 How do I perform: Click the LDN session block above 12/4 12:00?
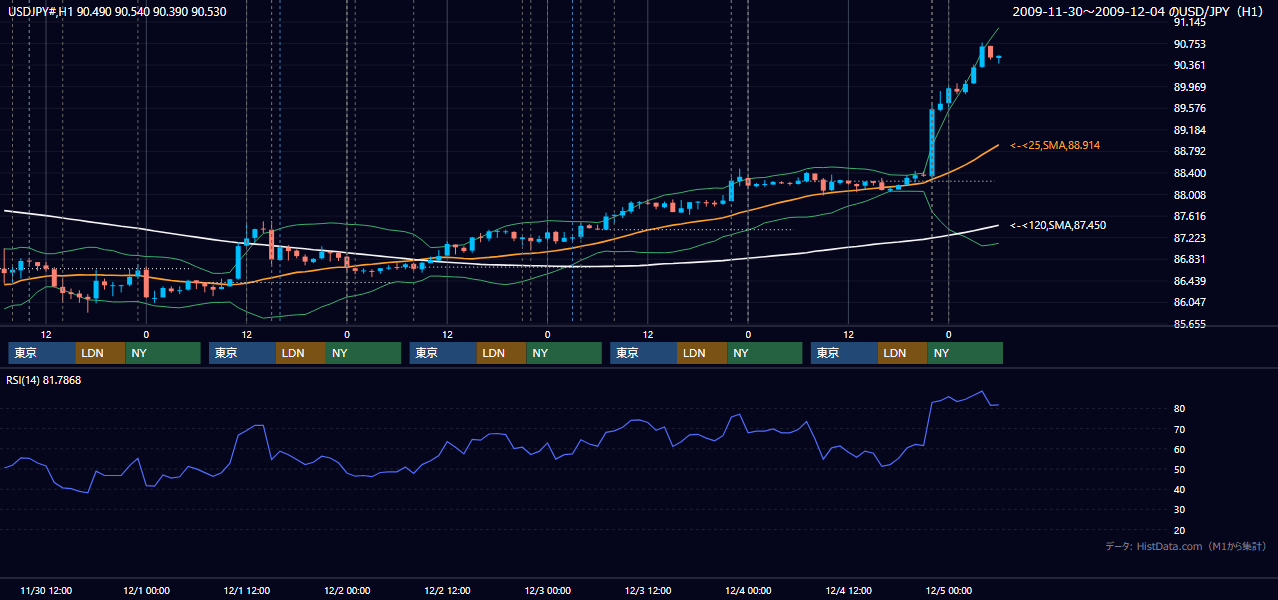tap(902, 353)
